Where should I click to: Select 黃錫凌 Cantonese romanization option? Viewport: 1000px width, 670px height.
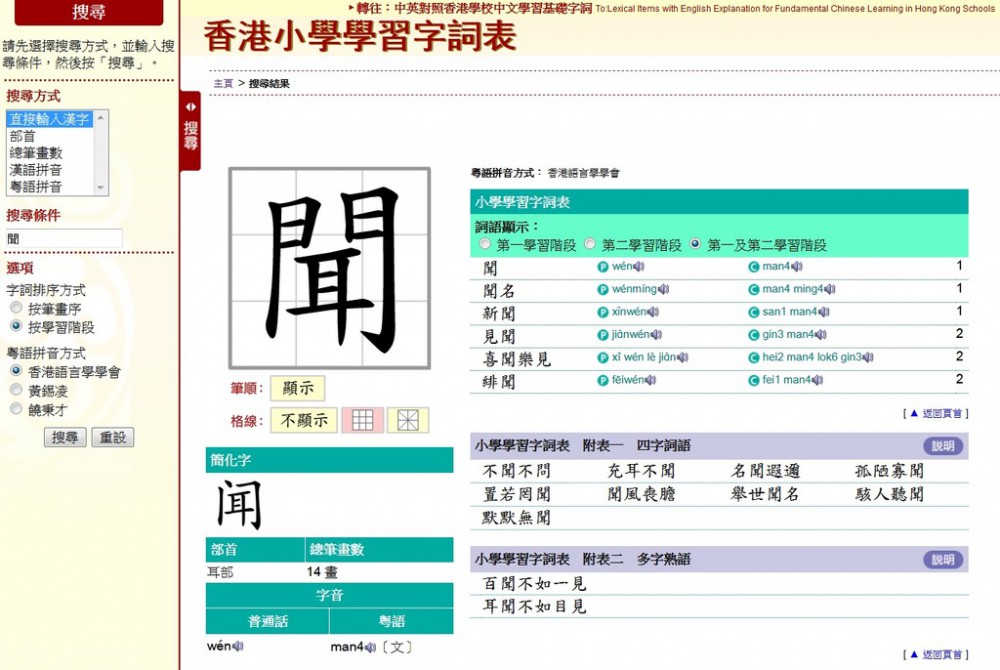(16, 390)
